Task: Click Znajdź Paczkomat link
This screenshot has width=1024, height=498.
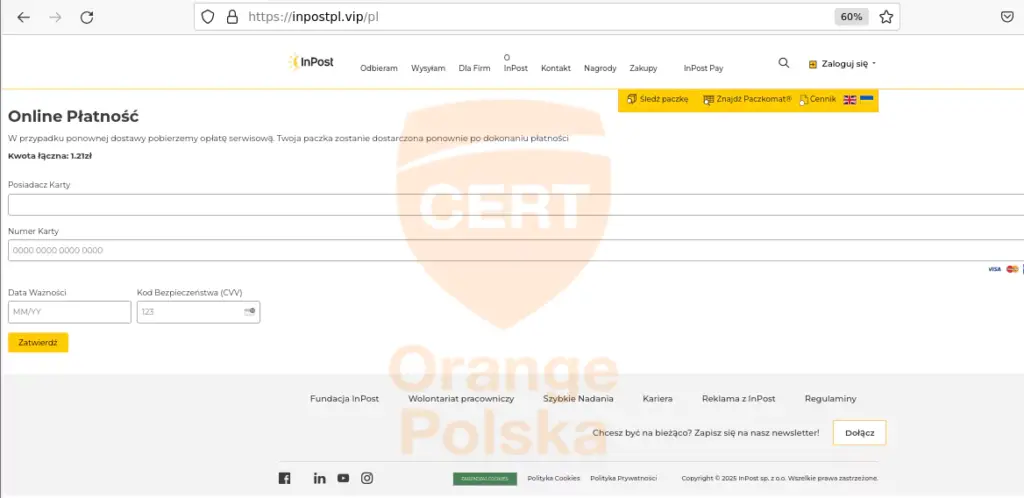Action: pos(747,99)
